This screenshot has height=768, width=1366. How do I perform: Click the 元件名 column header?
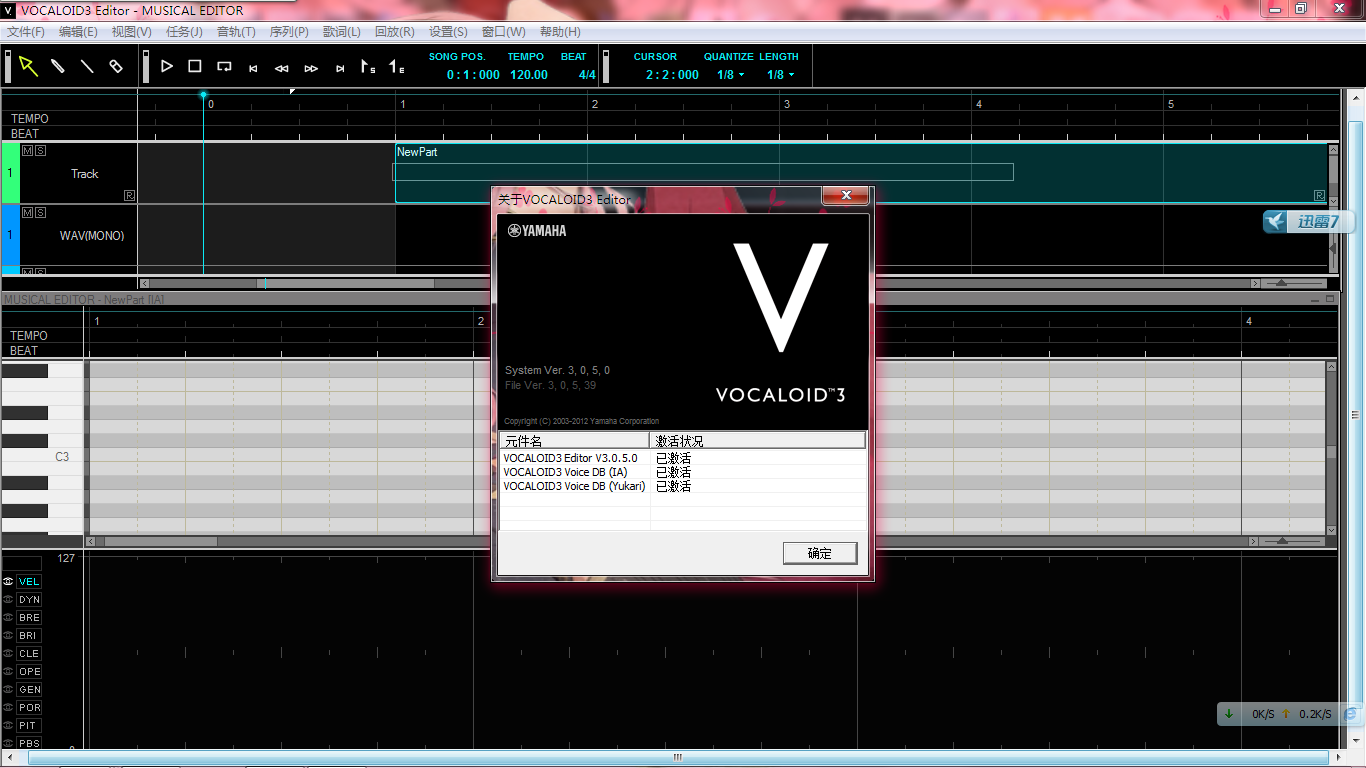(x=574, y=440)
